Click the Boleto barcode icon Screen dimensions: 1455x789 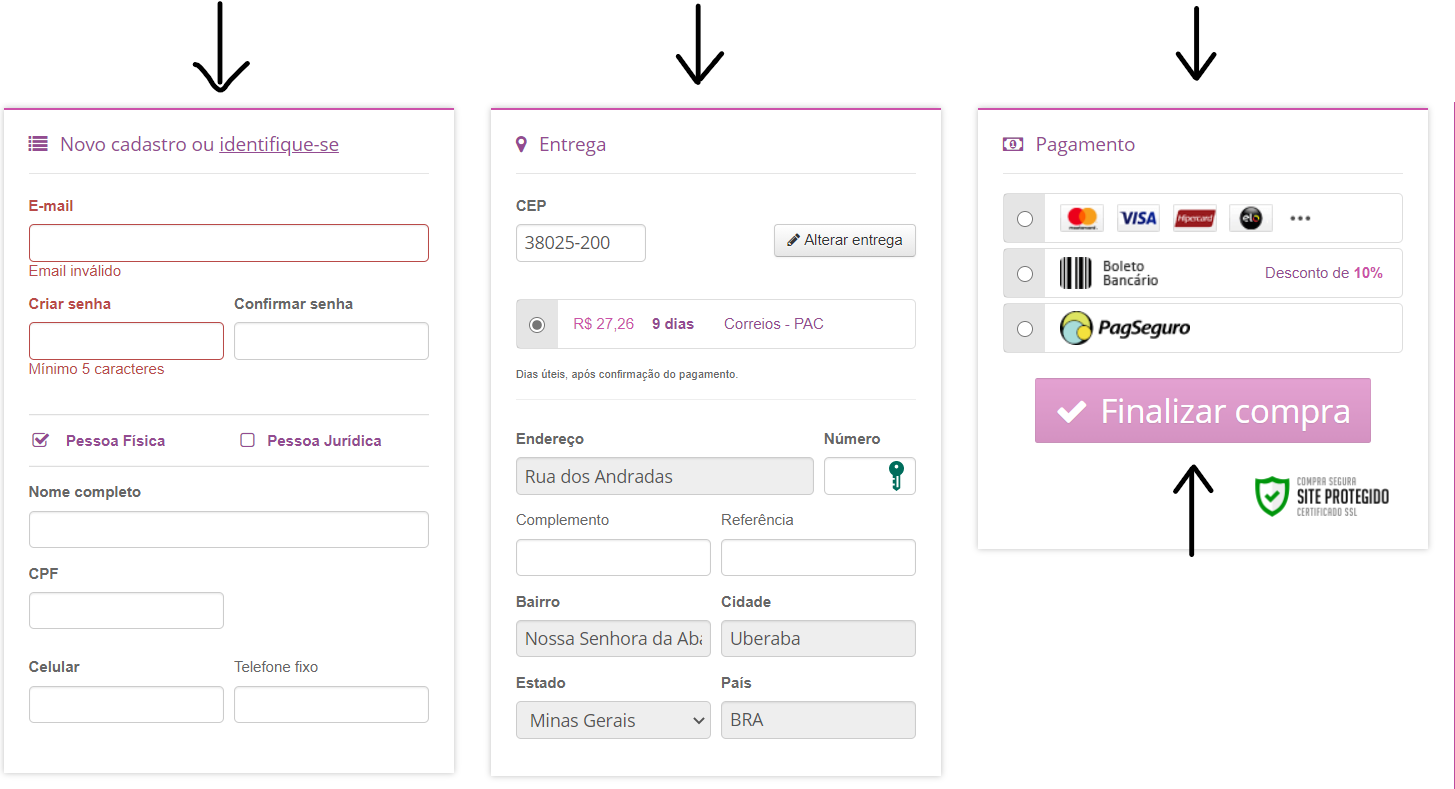click(1076, 273)
